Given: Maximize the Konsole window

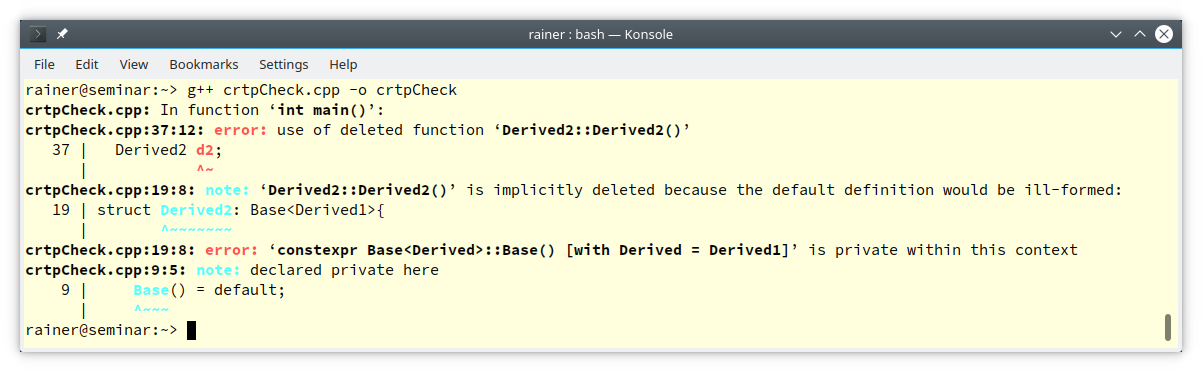Looking at the screenshot, I should click(1140, 34).
